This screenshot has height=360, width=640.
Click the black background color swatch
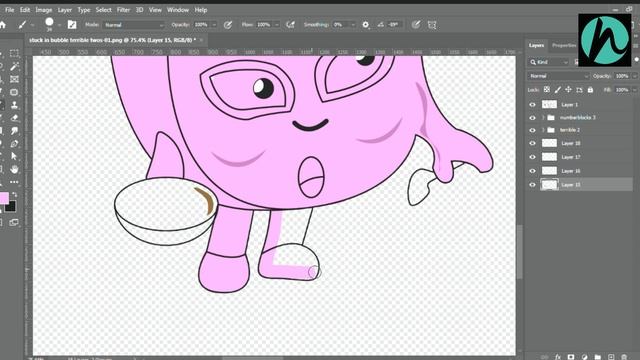pyautogui.click(x=11, y=207)
